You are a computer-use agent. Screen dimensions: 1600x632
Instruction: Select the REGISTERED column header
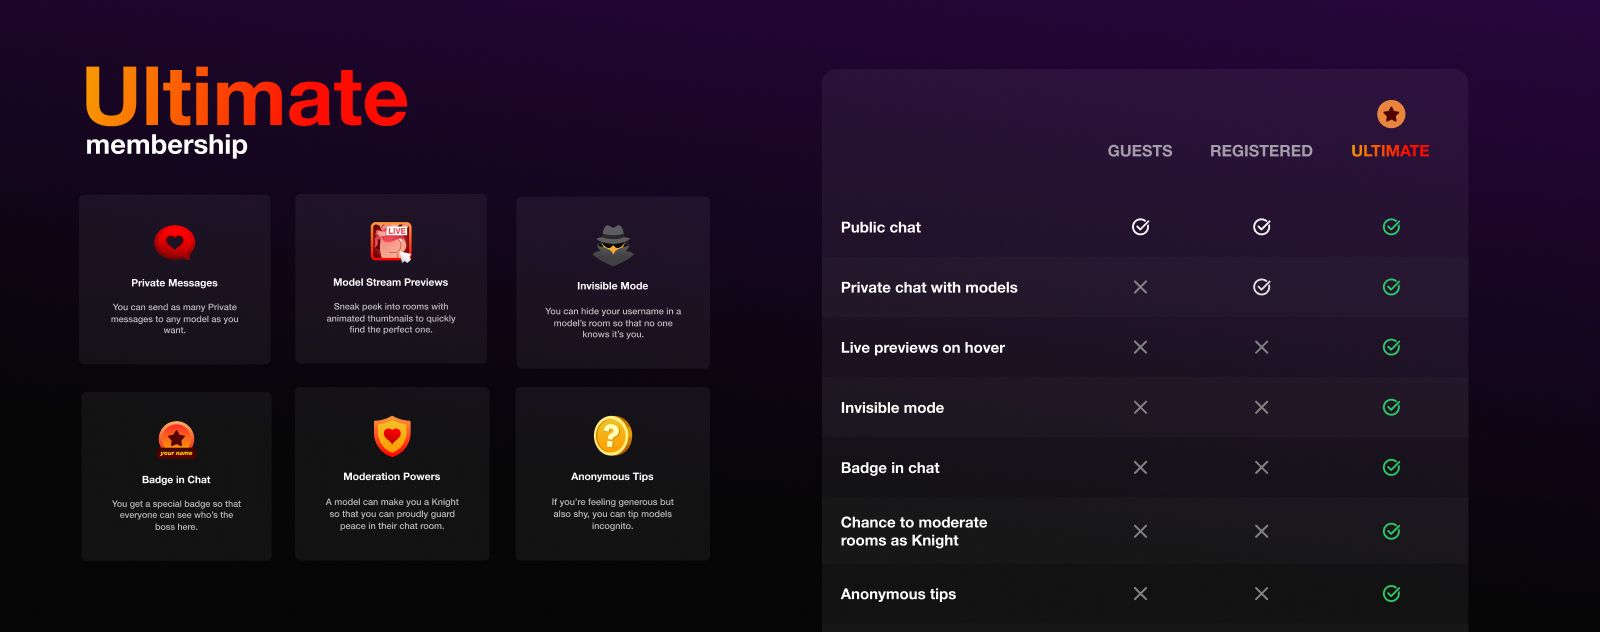(x=1261, y=151)
